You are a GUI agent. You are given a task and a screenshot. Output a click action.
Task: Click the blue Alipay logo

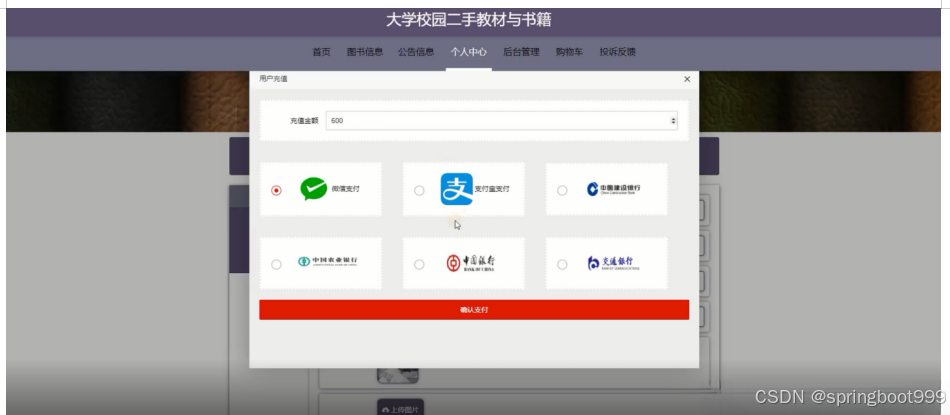click(x=456, y=189)
